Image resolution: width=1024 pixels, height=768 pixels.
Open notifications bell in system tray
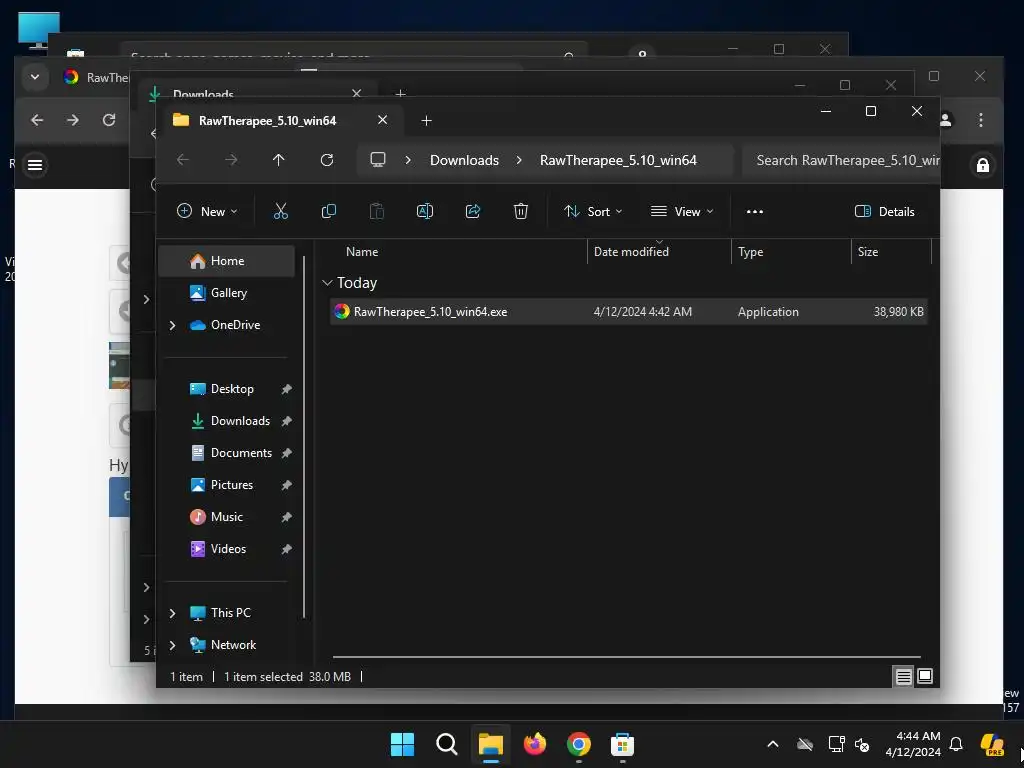click(956, 744)
